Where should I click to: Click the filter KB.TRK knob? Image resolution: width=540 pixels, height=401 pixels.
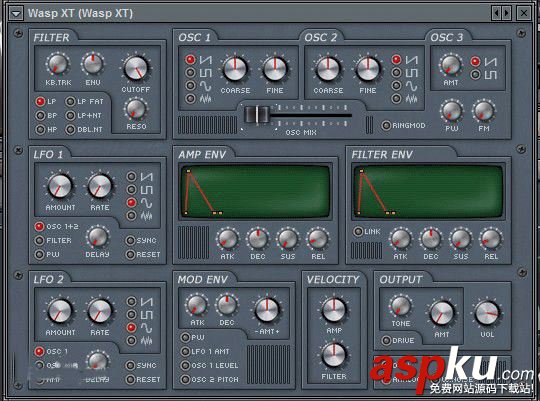click(x=58, y=64)
